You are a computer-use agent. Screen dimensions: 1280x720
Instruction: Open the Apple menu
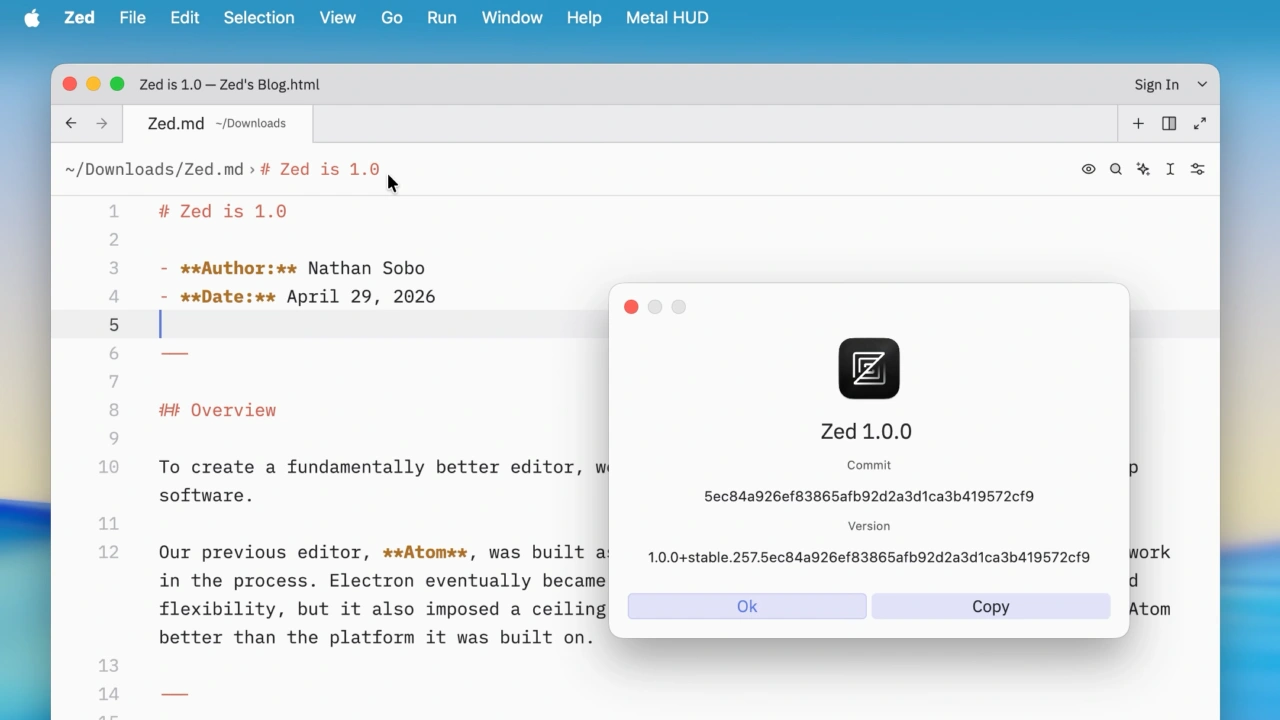(x=32, y=18)
